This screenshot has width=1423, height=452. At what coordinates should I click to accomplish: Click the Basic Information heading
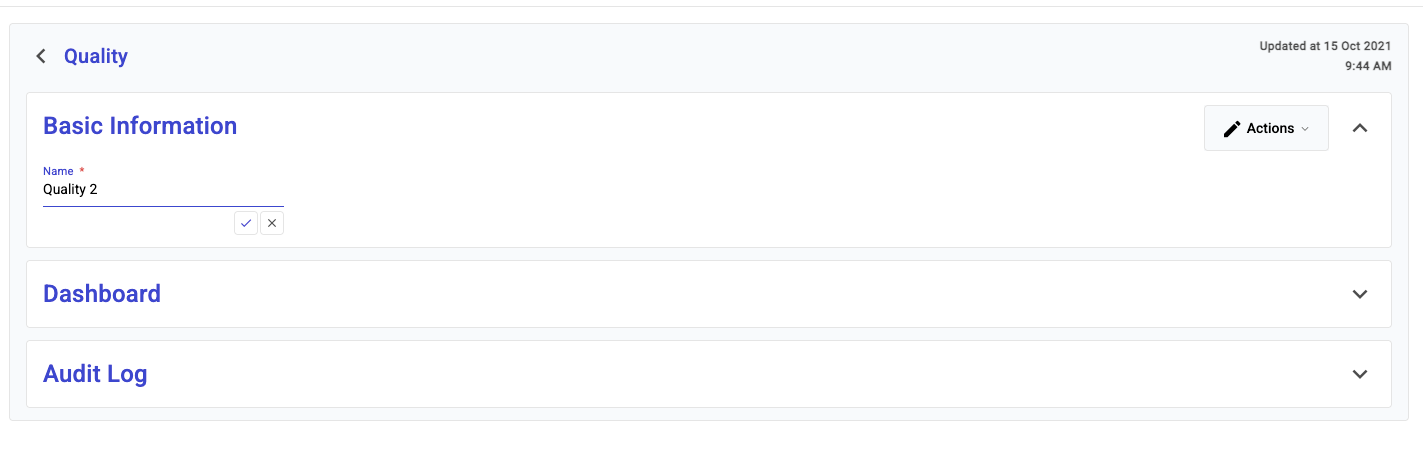[x=140, y=126]
